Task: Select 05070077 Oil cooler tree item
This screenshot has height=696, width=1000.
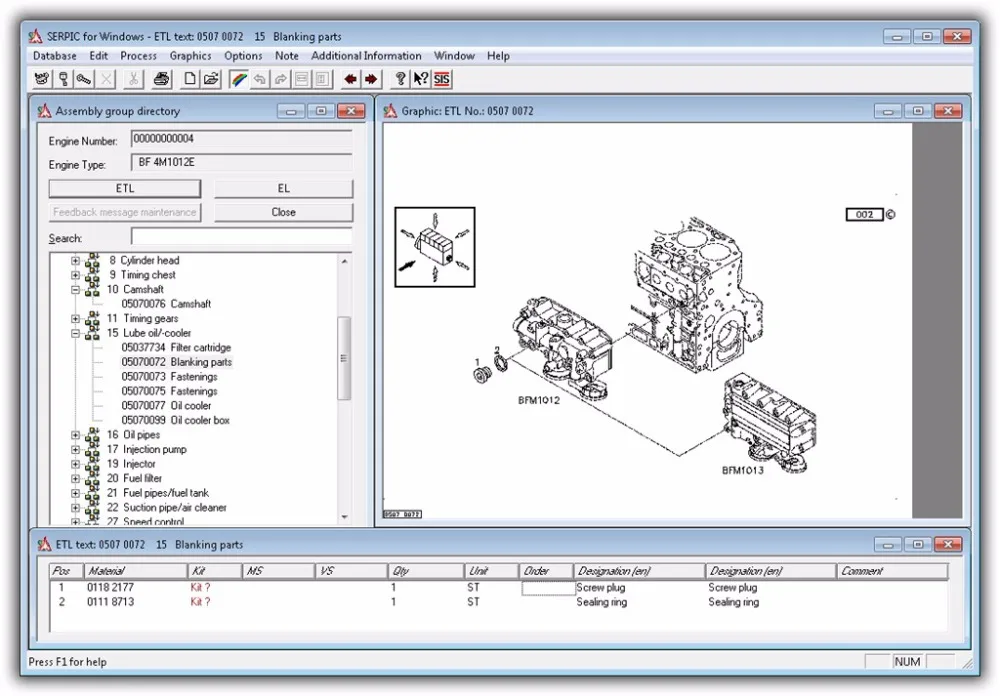Action: (x=166, y=406)
